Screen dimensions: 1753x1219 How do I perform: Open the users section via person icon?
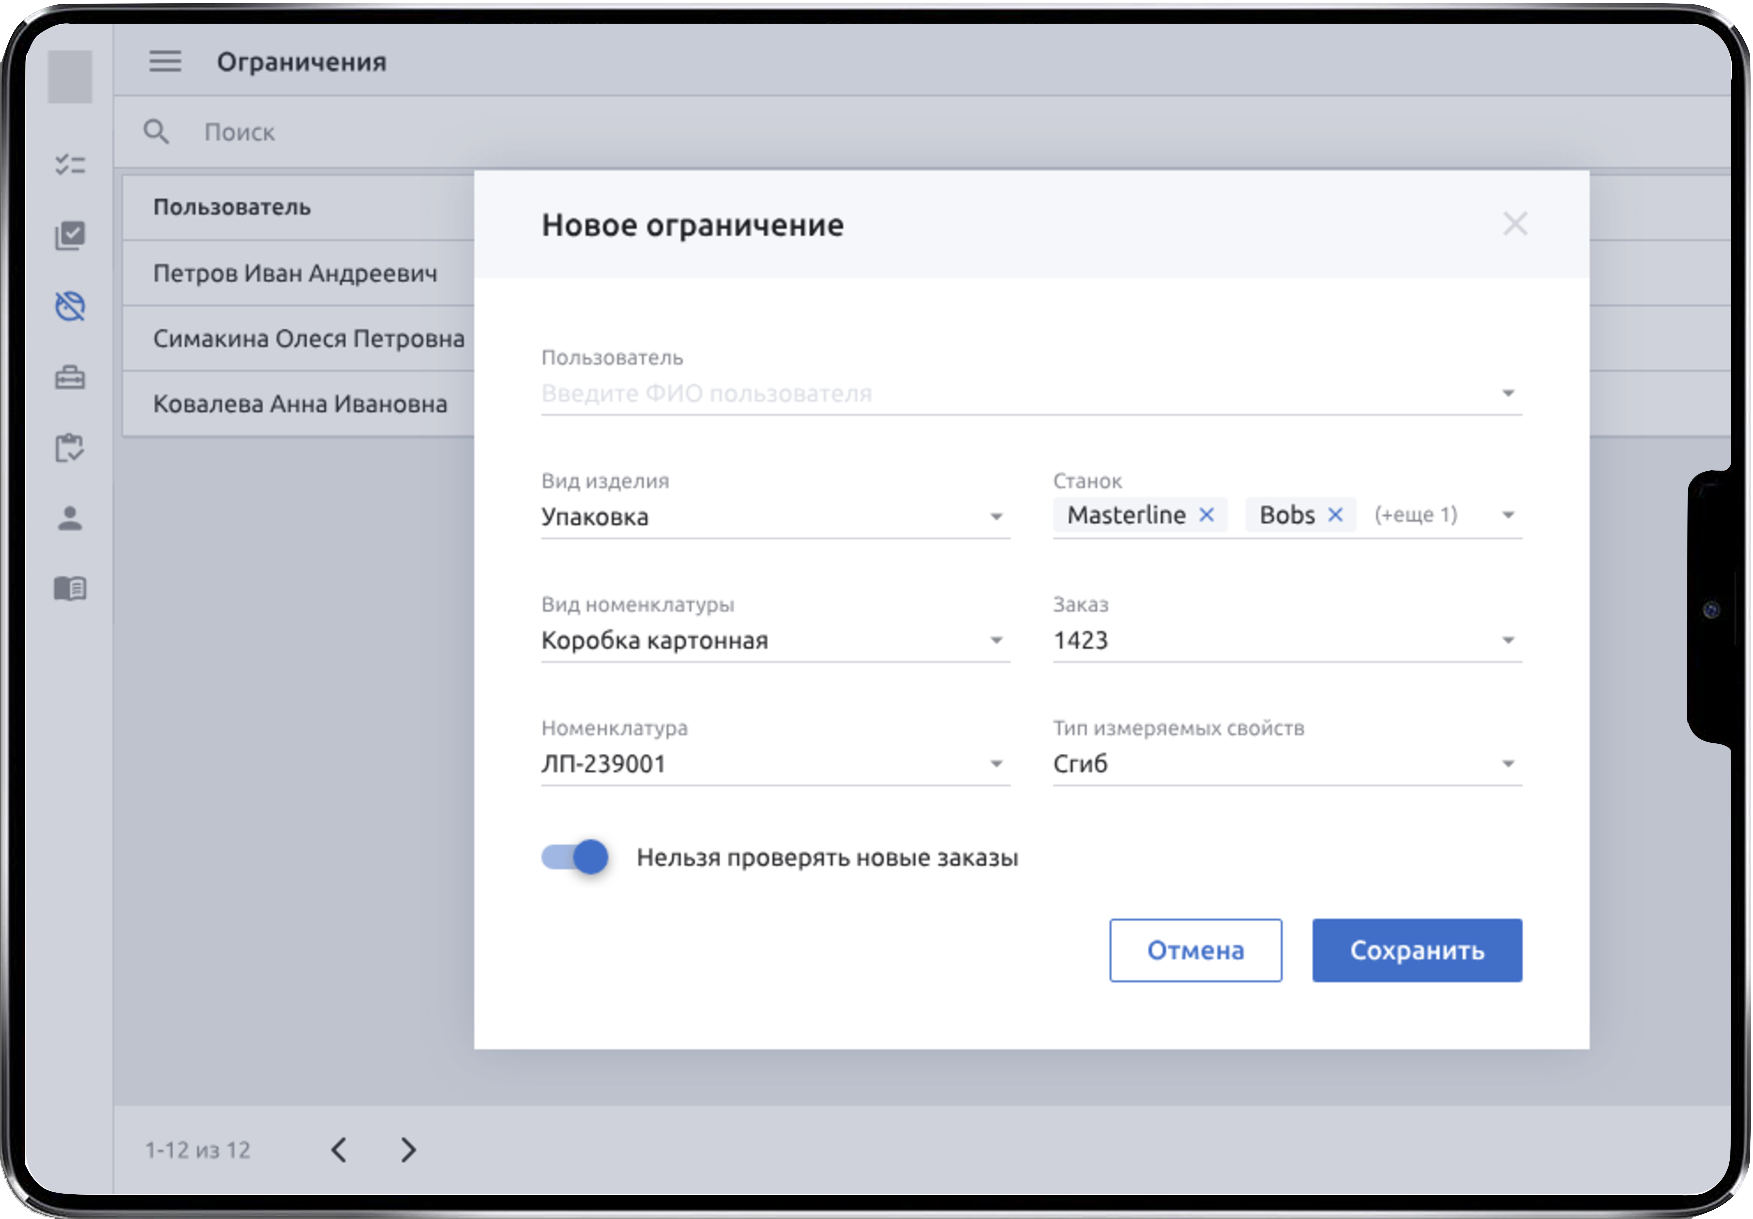(x=70, y=518)
